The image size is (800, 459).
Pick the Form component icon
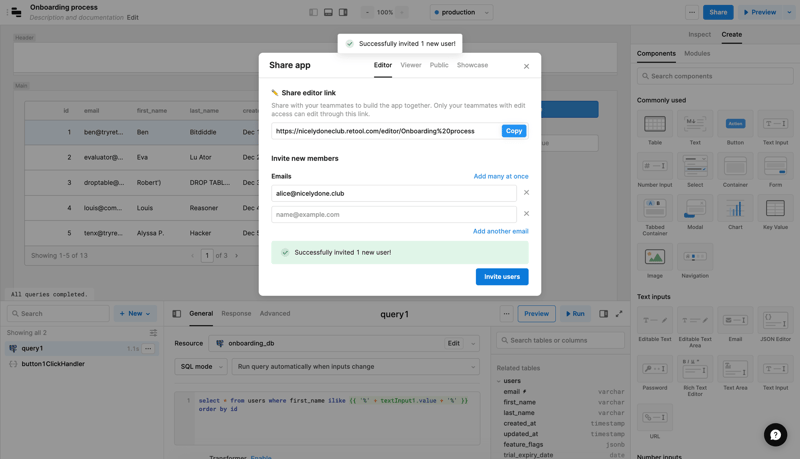(776, 166)
